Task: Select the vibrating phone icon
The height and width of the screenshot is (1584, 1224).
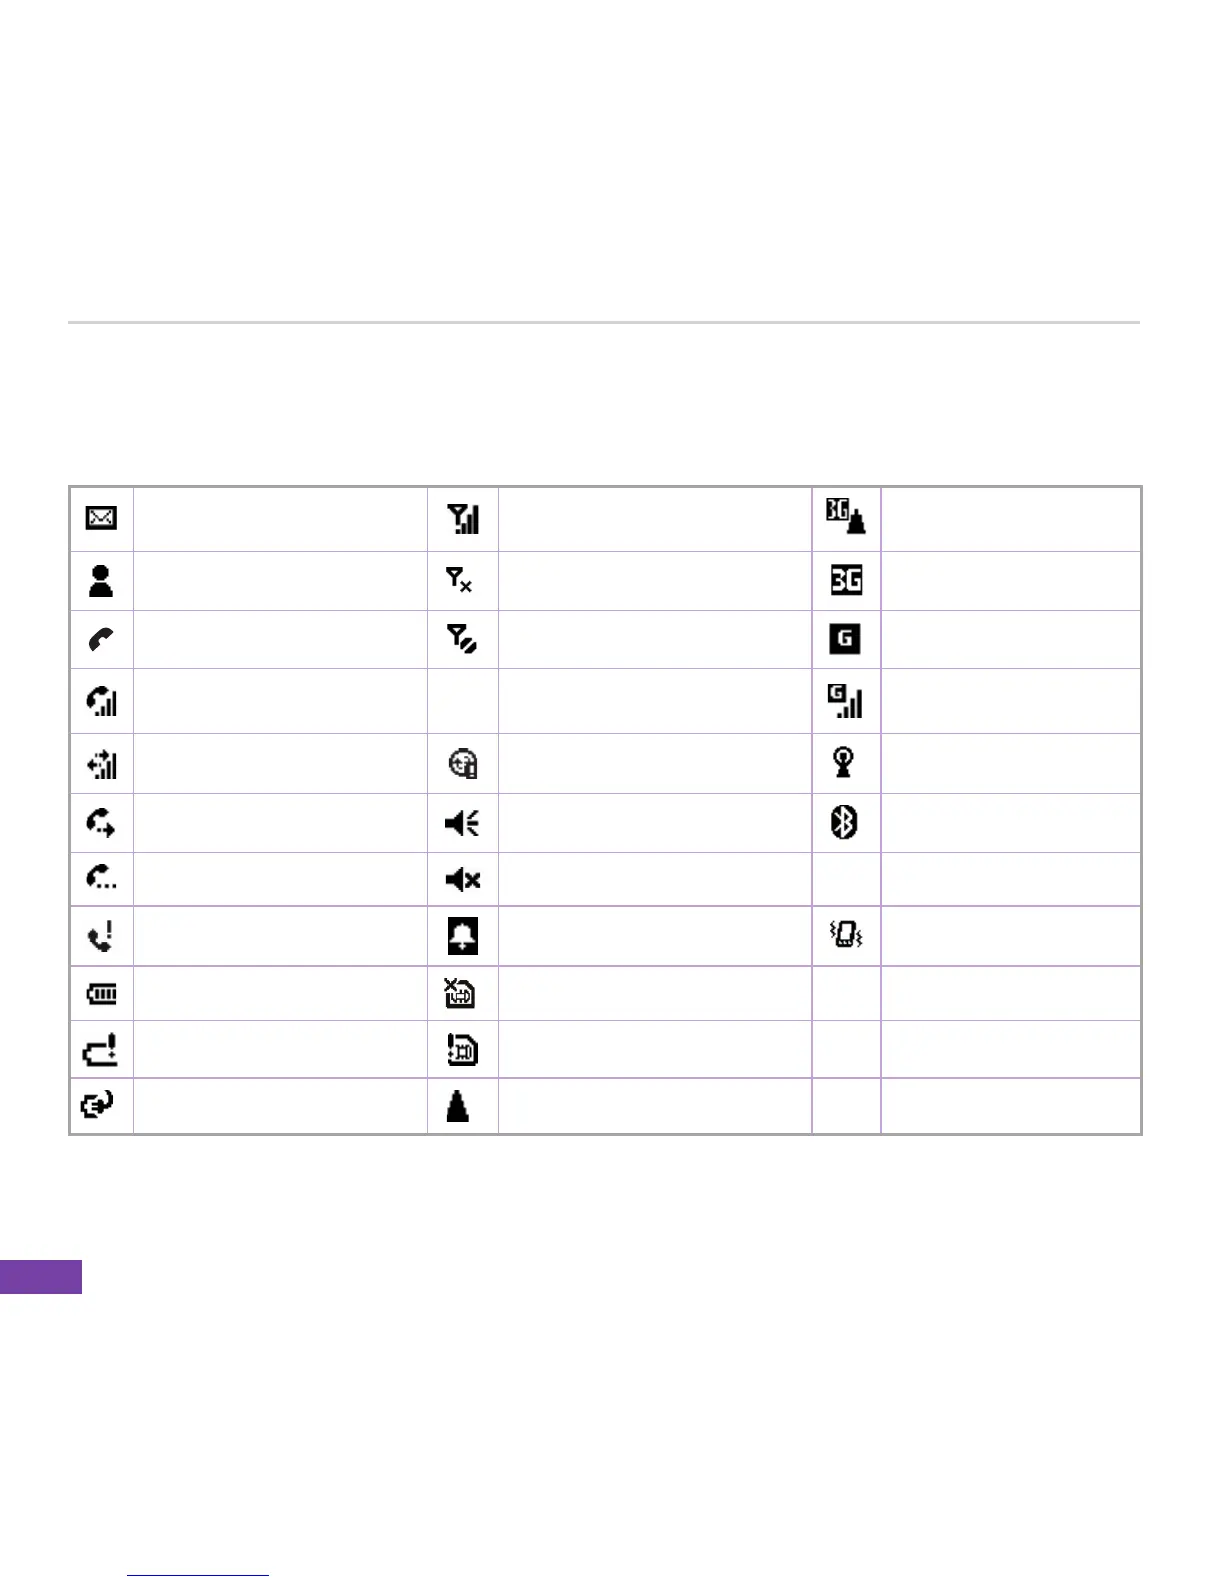Action: pyautogui.click(x=846, y=936)
